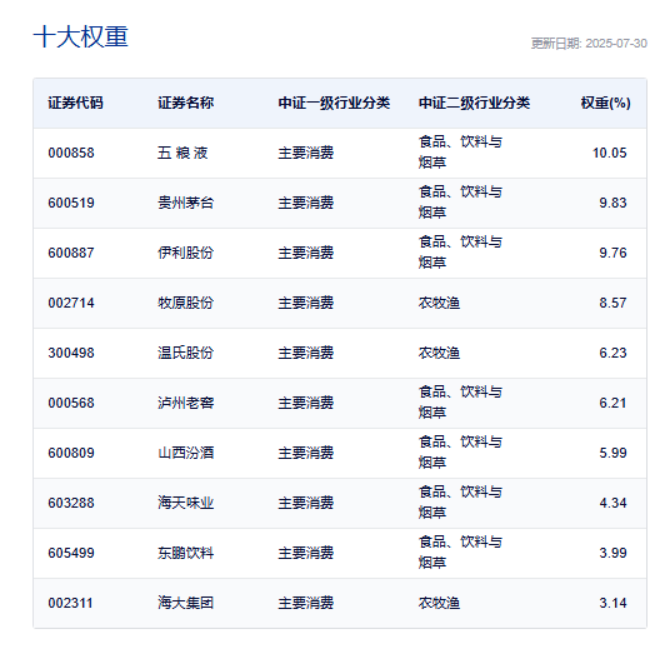Click 食品、饮料与烟草 in the 山西汾酒 row

[460, 453]
